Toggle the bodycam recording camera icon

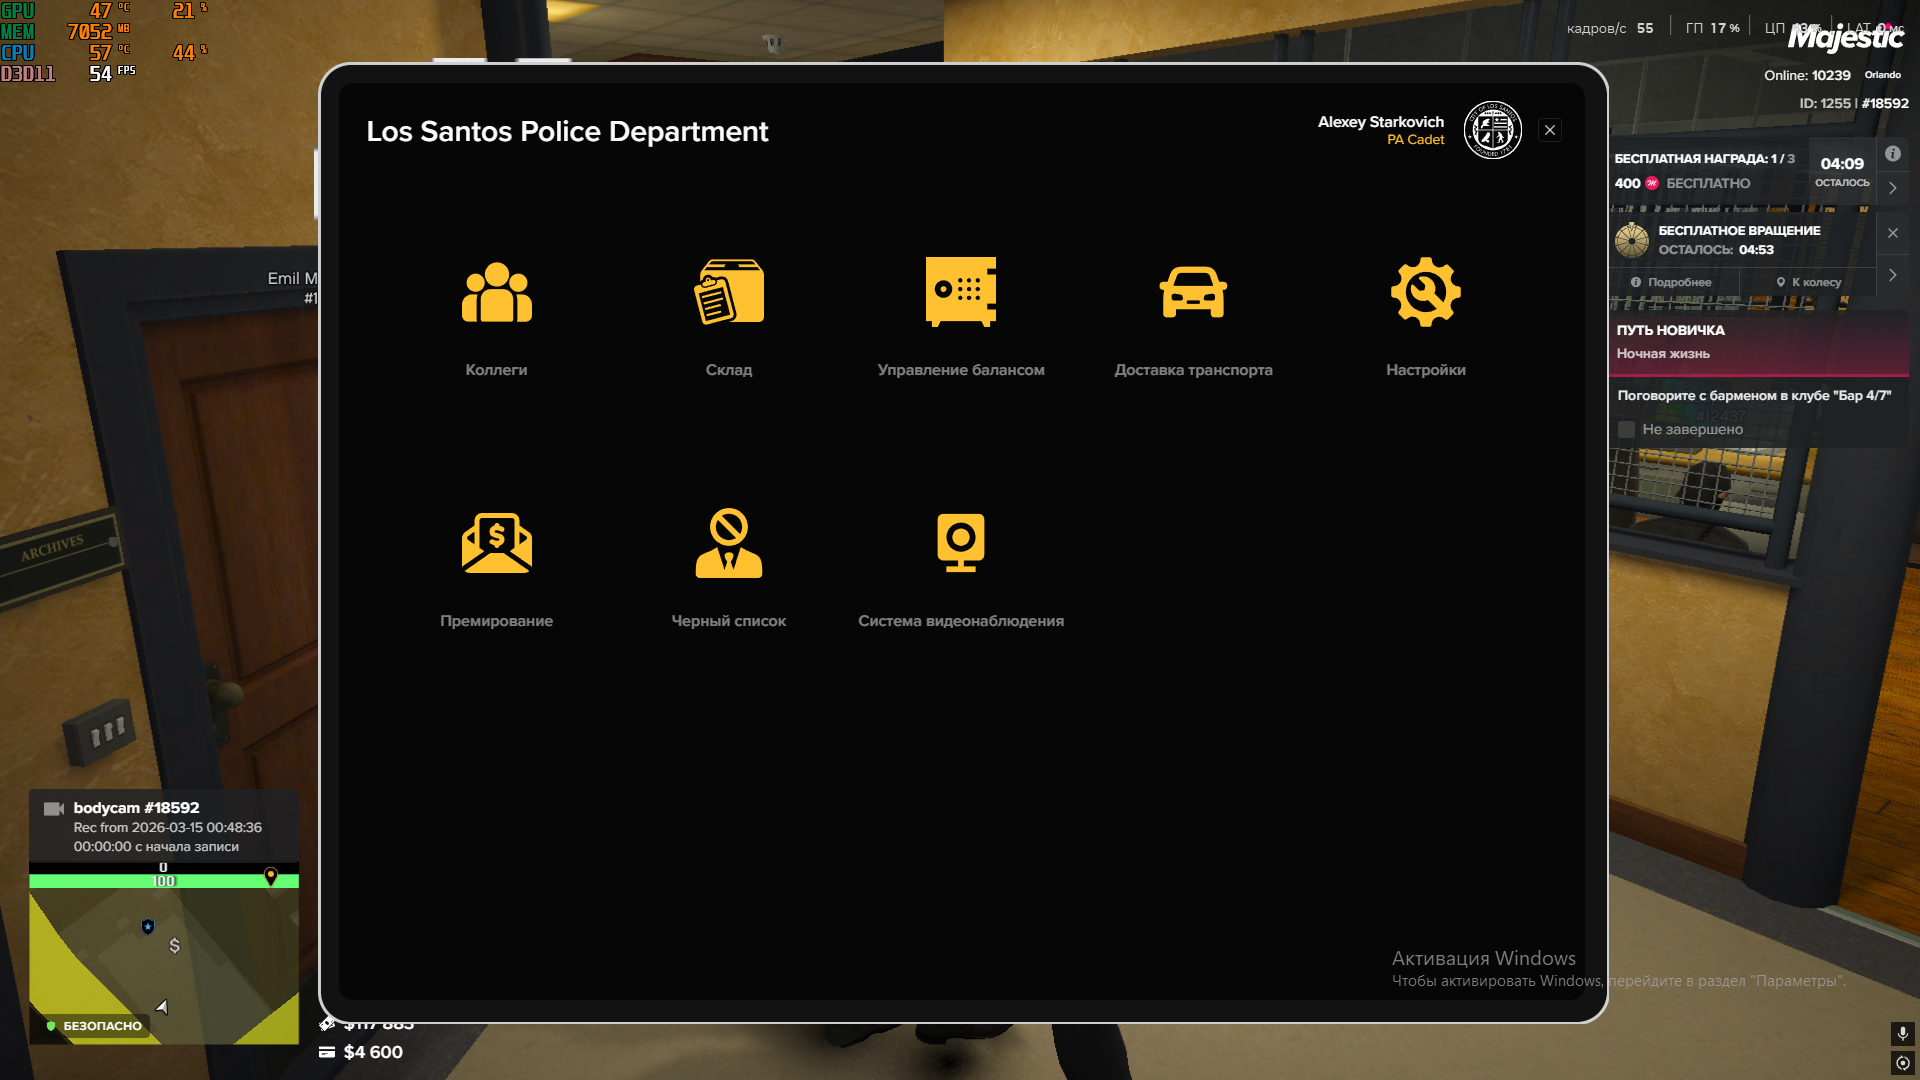pyautogui.click(x=54, y=809)
